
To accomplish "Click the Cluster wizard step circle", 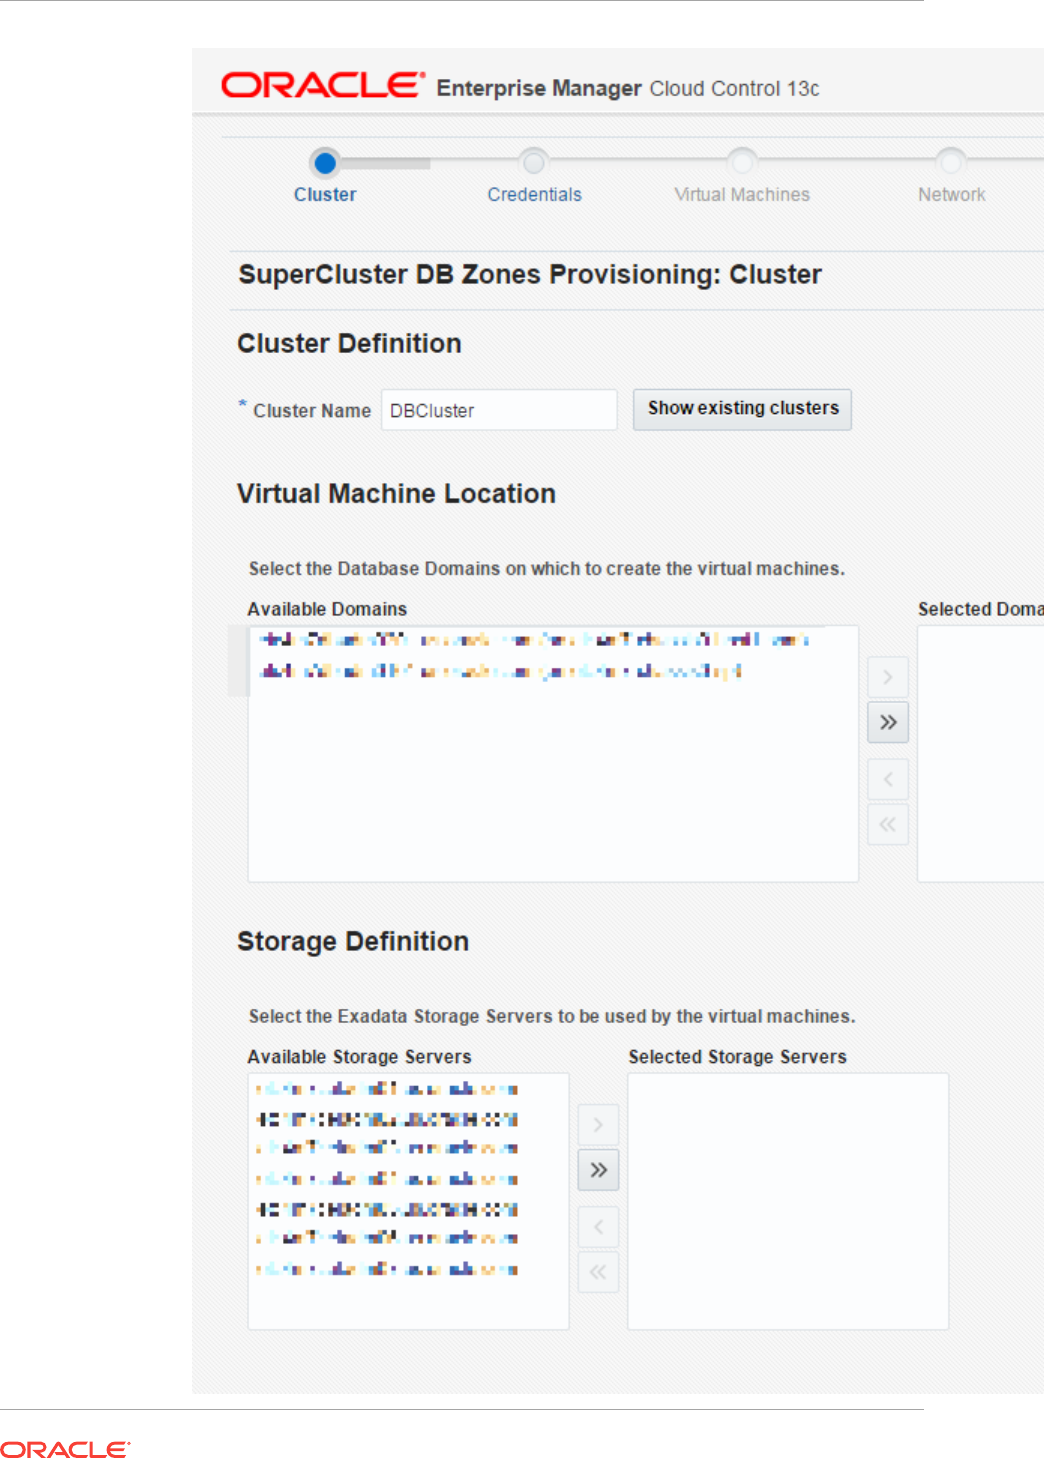I will click(325, 162).
